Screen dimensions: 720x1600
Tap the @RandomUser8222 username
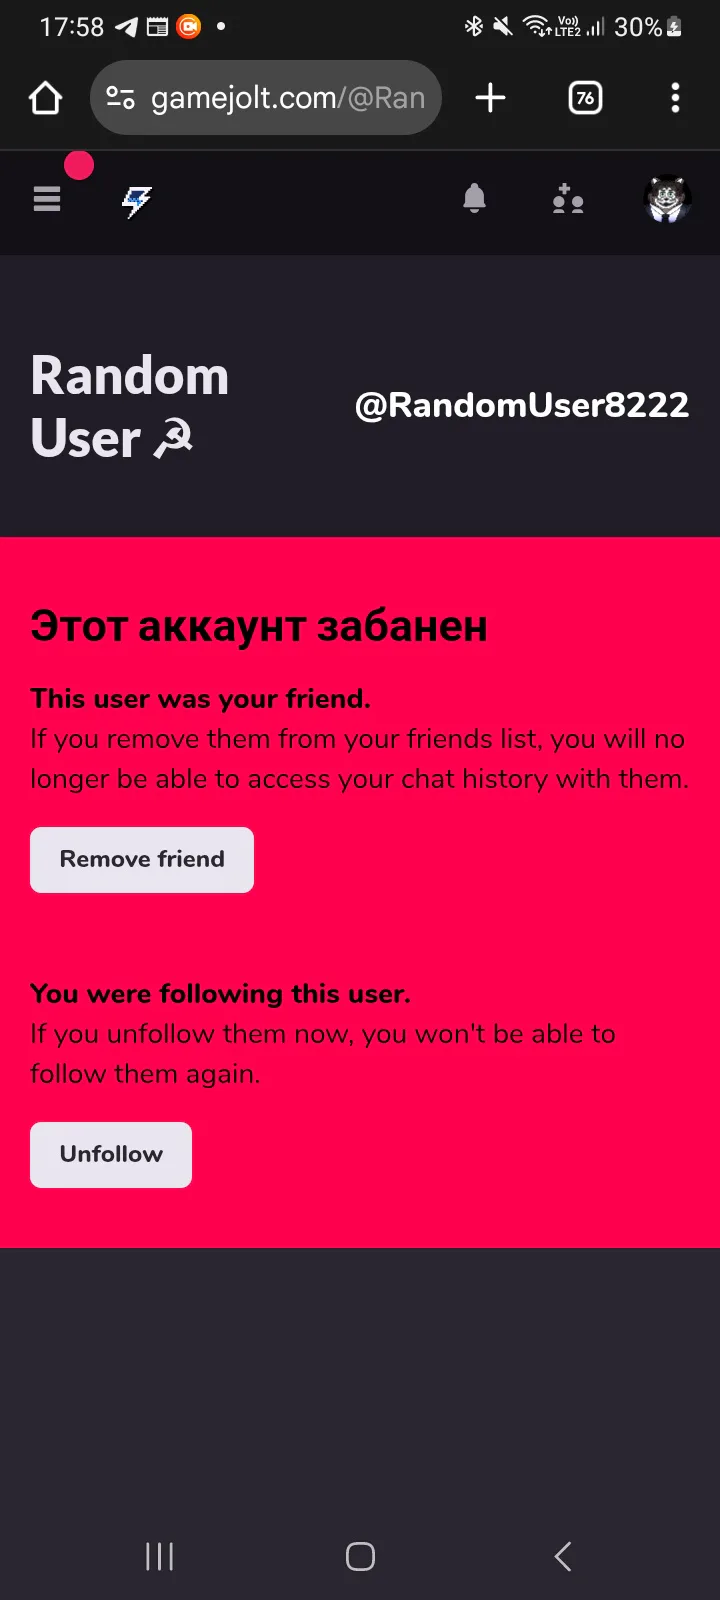pos(522,405)
